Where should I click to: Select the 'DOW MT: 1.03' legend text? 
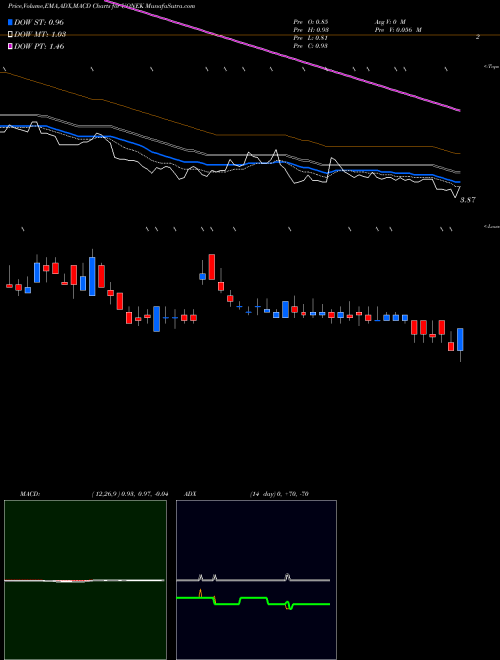[40, 34]
